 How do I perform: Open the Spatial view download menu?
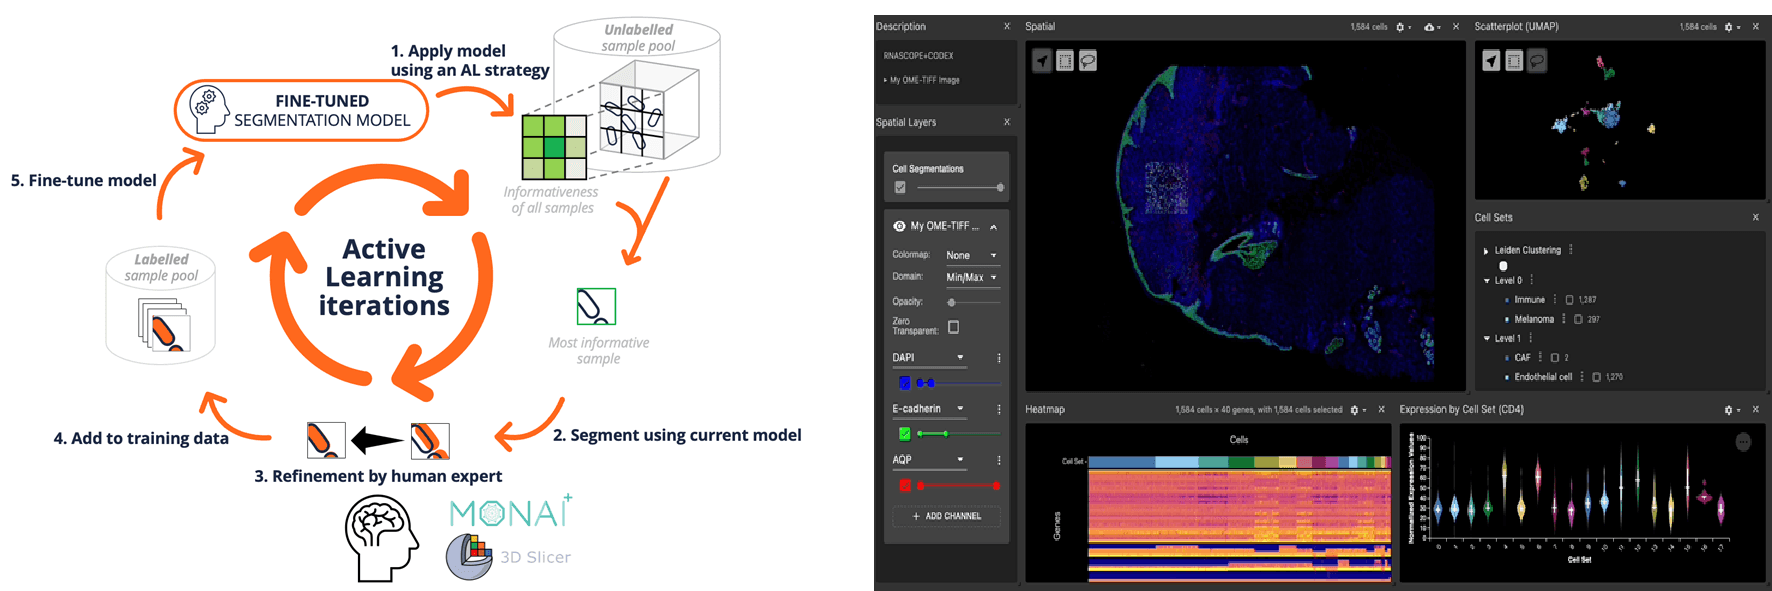pos(1431,27)
